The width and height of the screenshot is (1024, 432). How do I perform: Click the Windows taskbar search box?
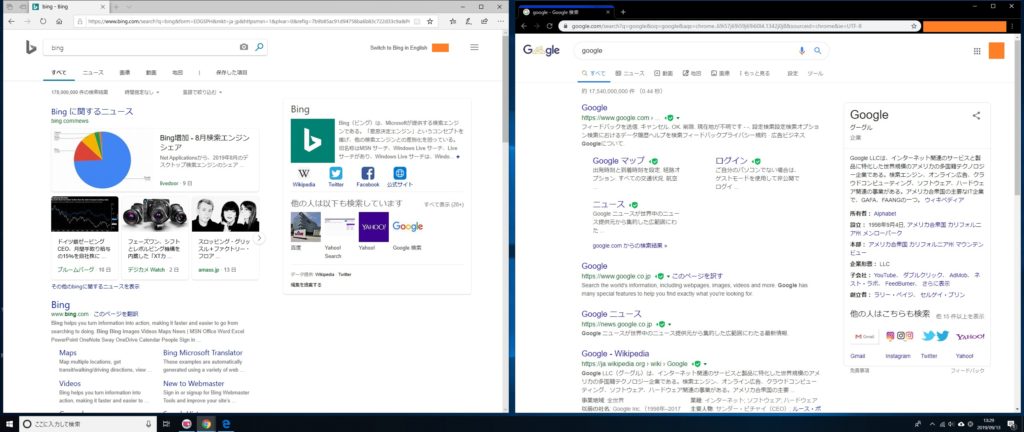[x=88, y=424]
